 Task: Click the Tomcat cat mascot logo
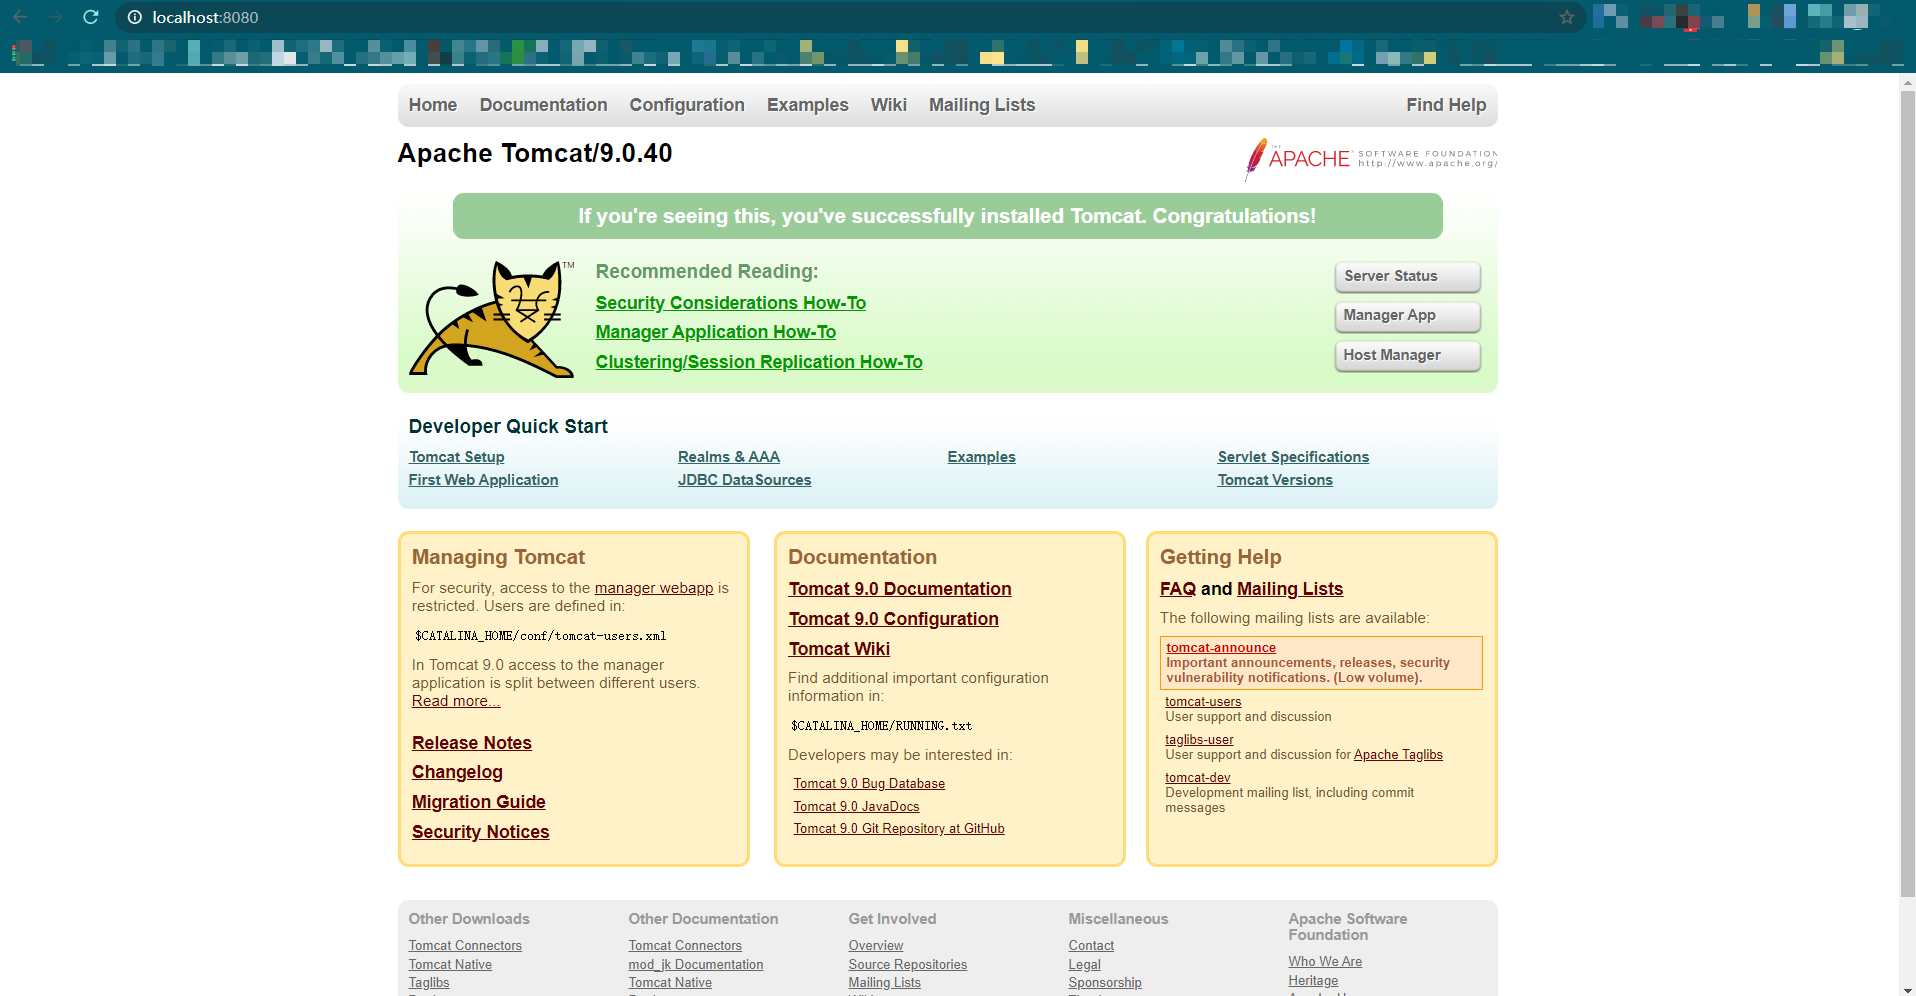tap(492, 319)
